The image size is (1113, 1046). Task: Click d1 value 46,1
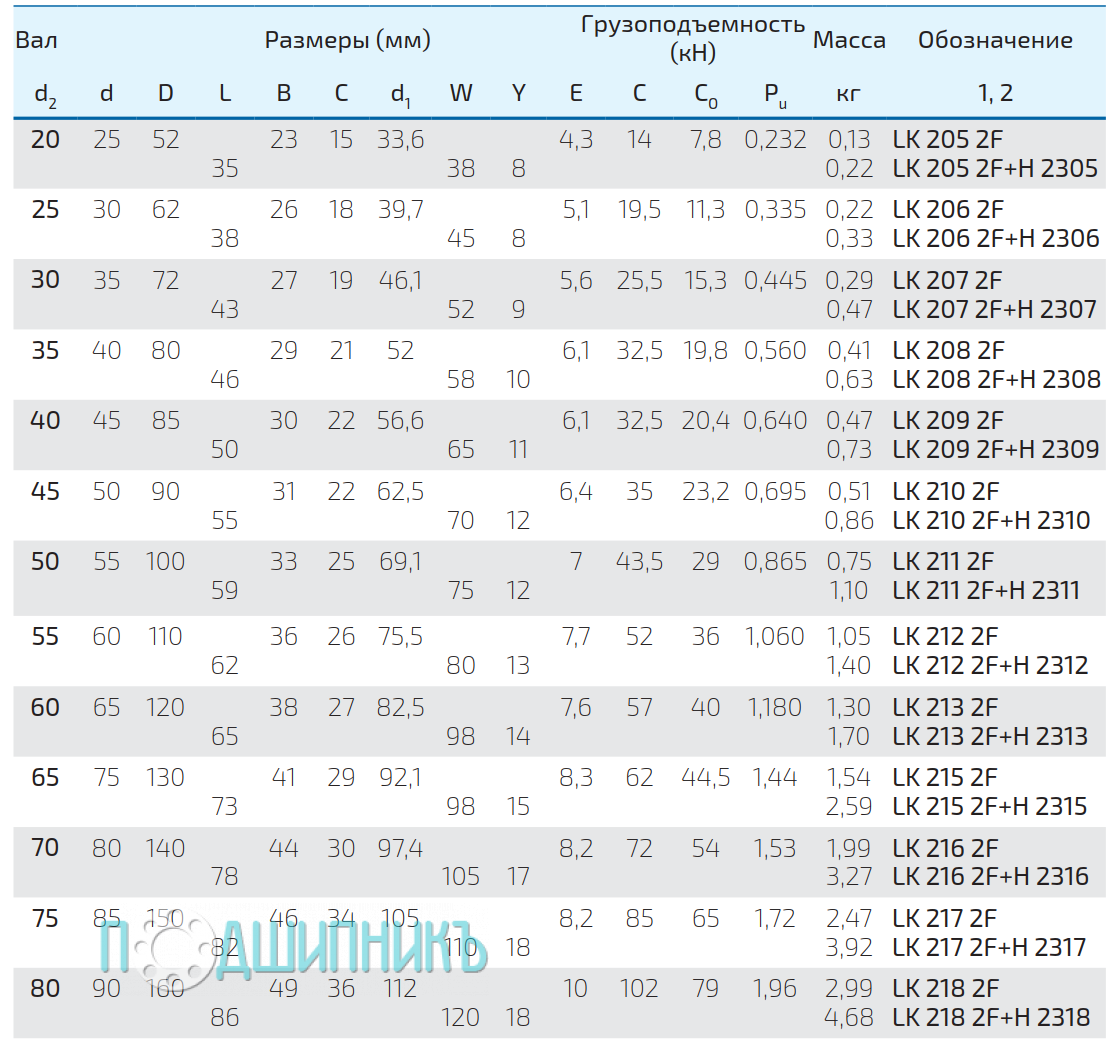coord(400,281)
